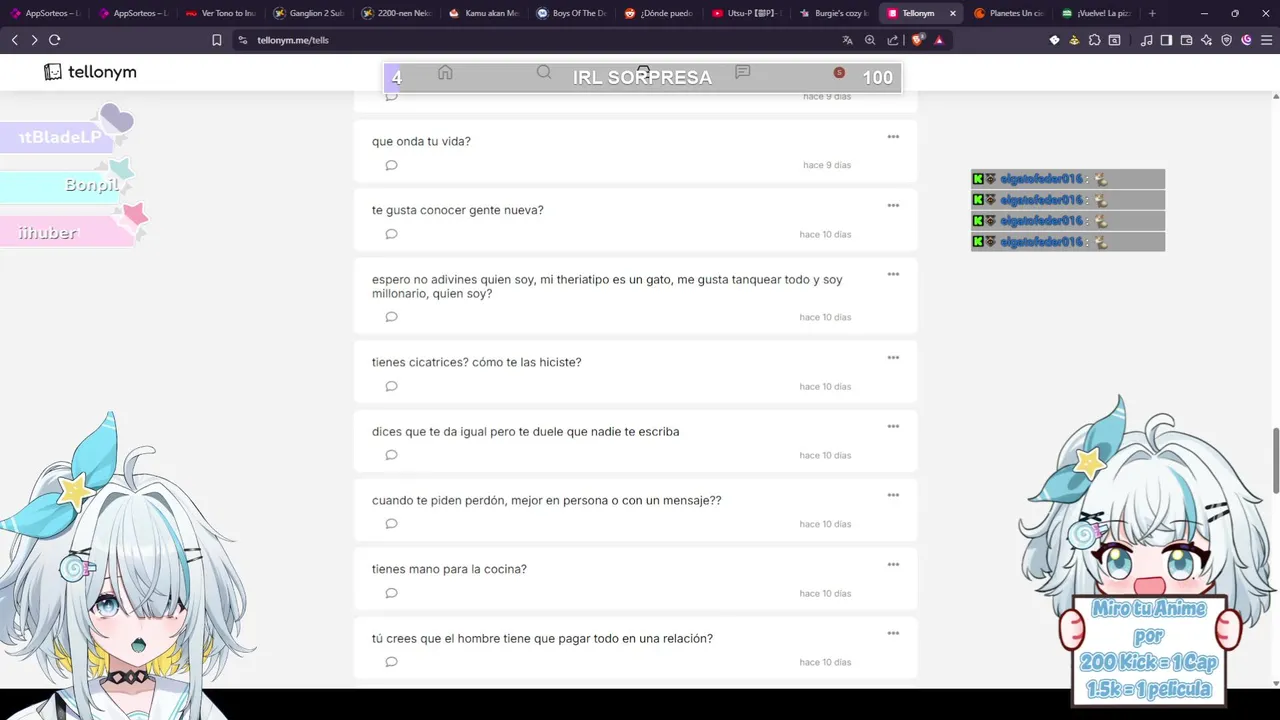This screenshot has height=720, width=1280.
Task: Open the browser hamburger main menu
Action: [1265, 40]
